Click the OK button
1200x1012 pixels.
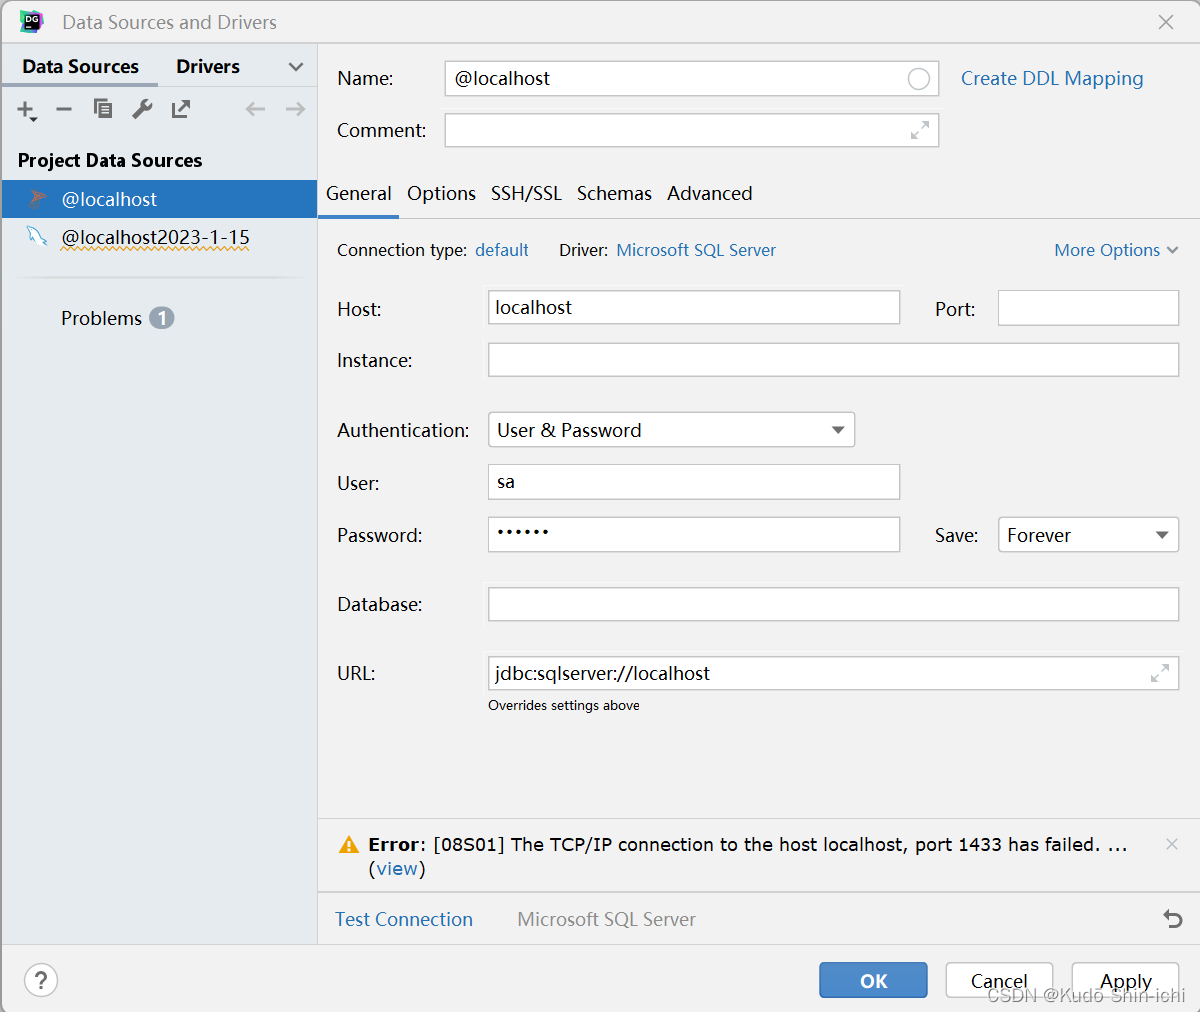(x=873, y=980)
